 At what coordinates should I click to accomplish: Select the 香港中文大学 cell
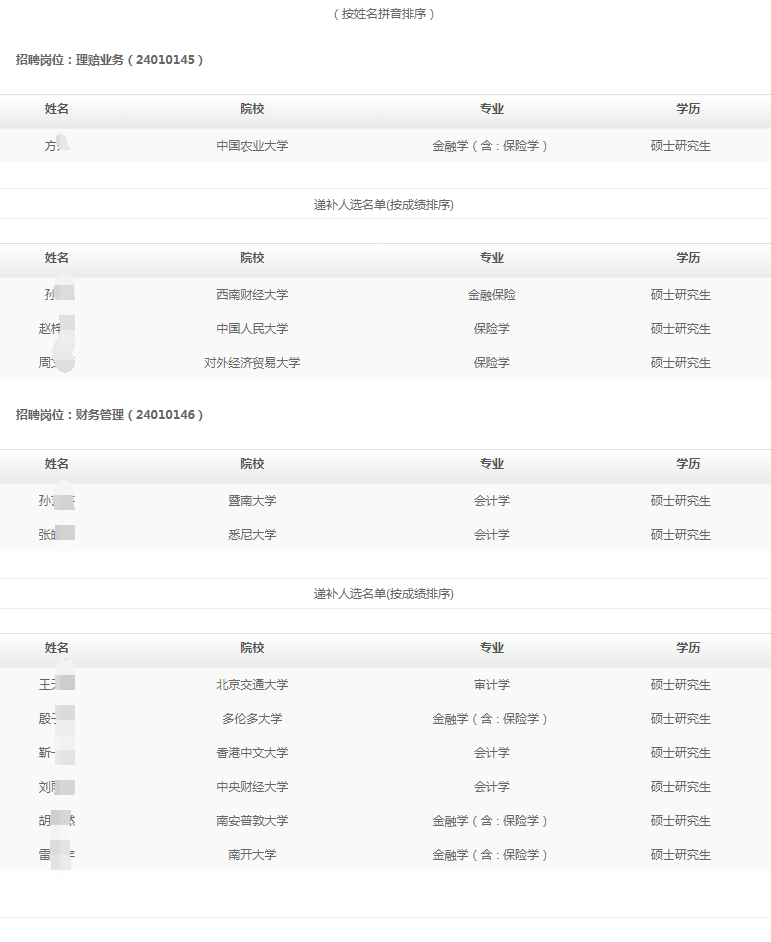pyautogui.click(x=252, y=753)
